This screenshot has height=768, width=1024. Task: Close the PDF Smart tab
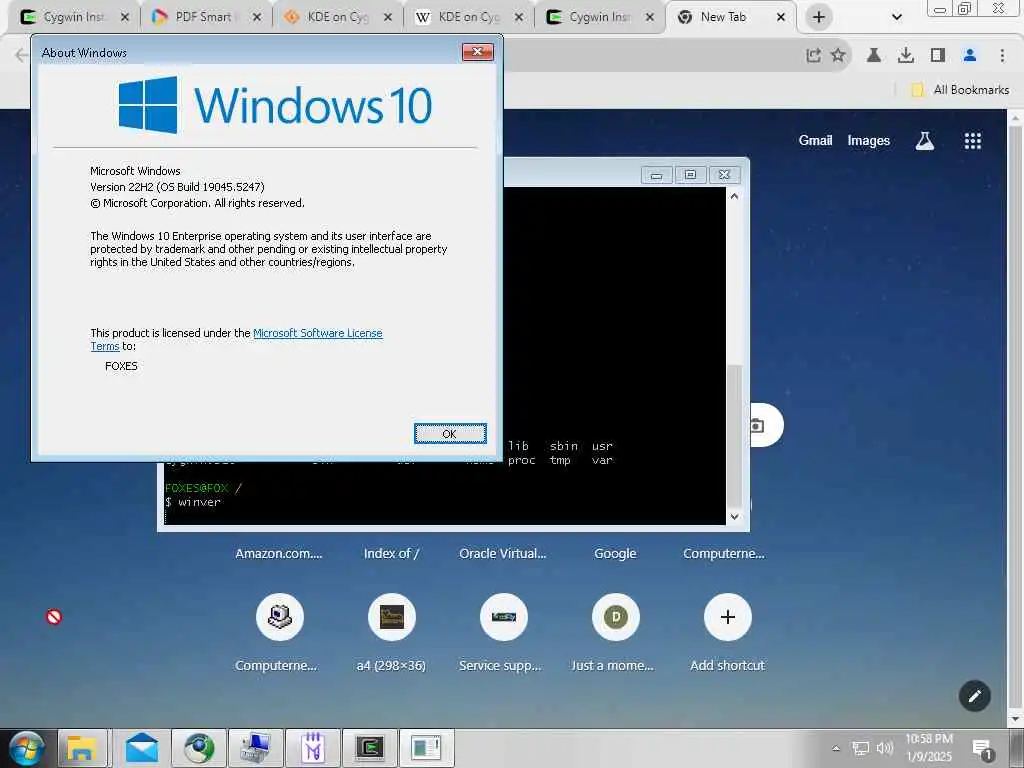tap(257, 18)
